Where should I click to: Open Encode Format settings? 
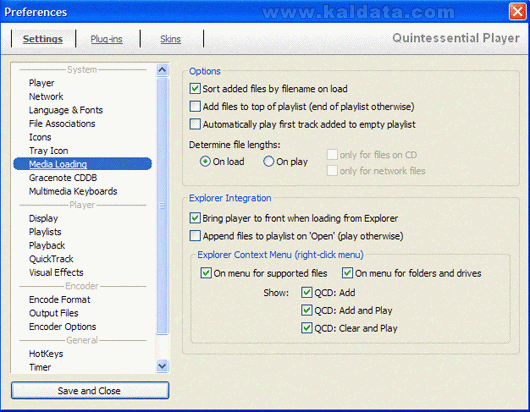(59, 299)
